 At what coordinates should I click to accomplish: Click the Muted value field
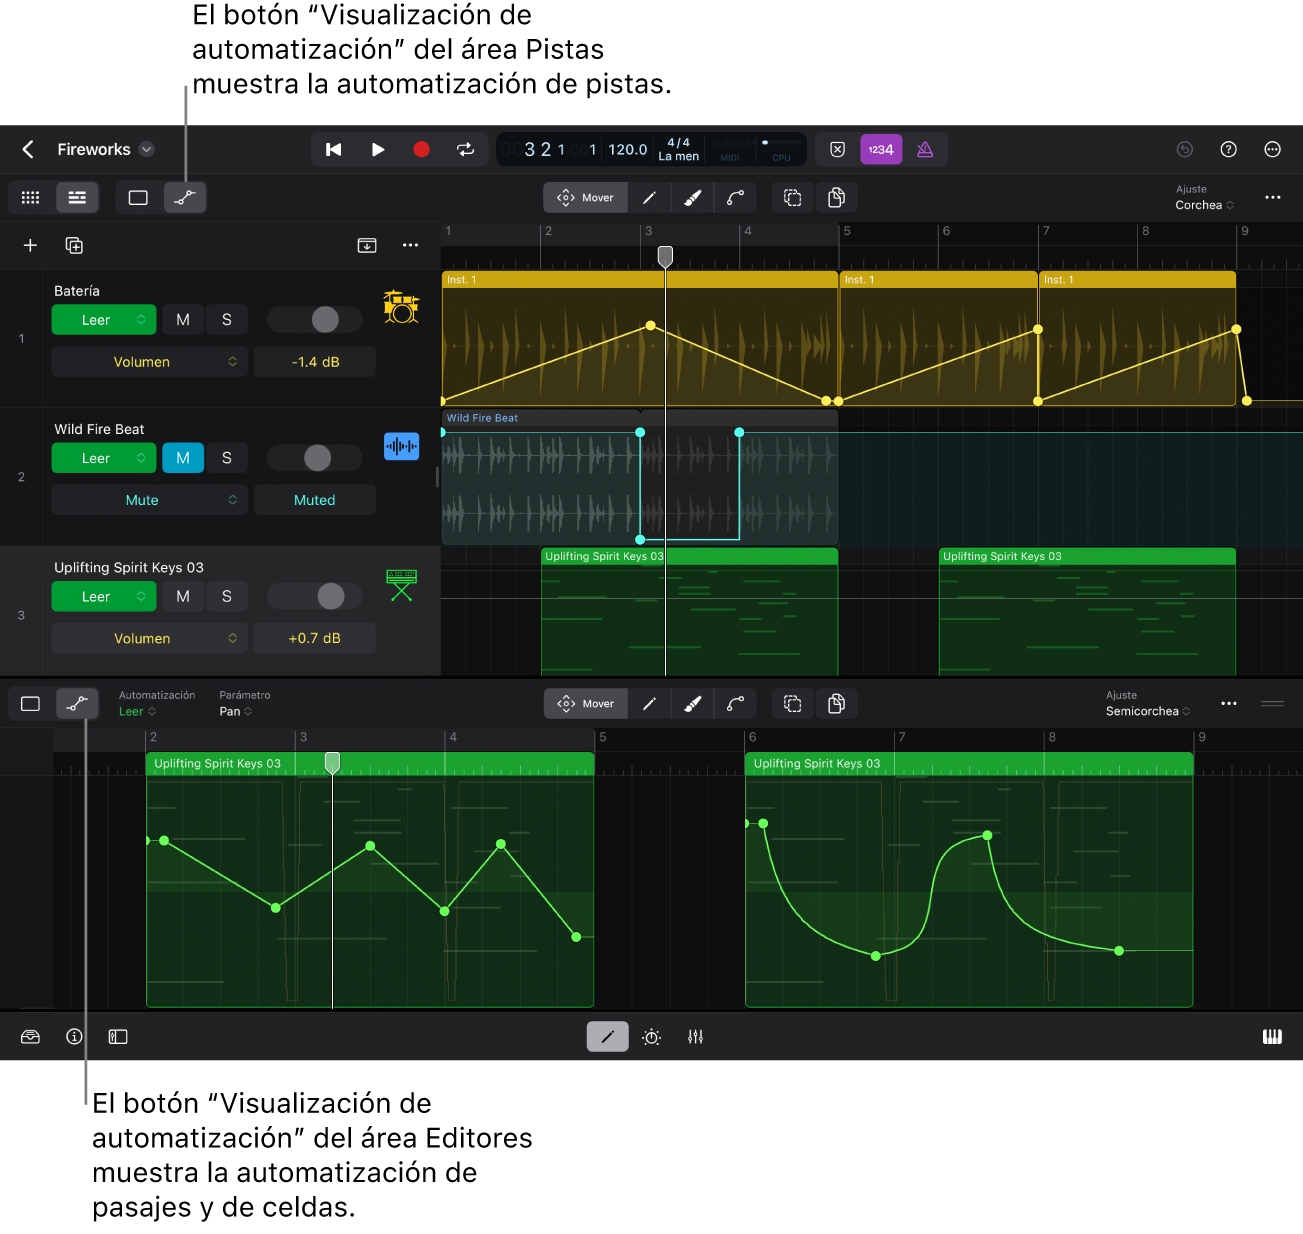pyautogui.click(x=315, y=500)
